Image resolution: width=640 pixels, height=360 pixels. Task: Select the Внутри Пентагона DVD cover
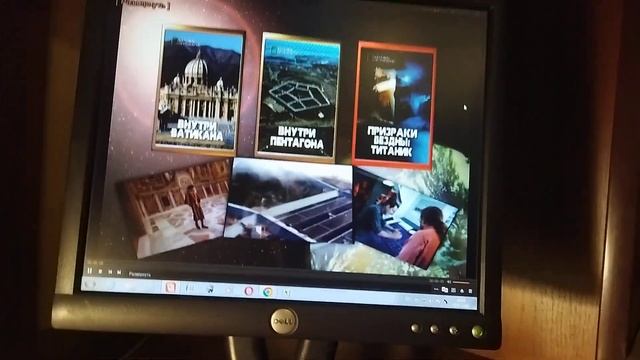coord(298,98)
